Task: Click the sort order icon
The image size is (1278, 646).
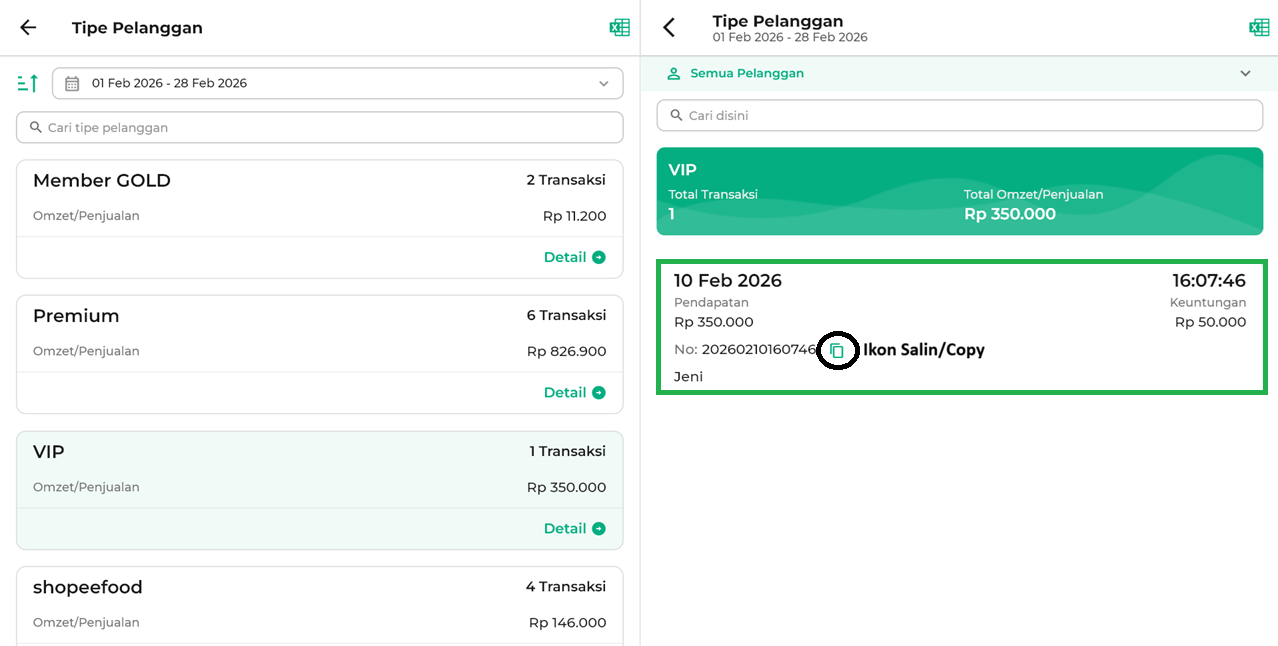Action: pyautogui.click(x=28, y=83)
